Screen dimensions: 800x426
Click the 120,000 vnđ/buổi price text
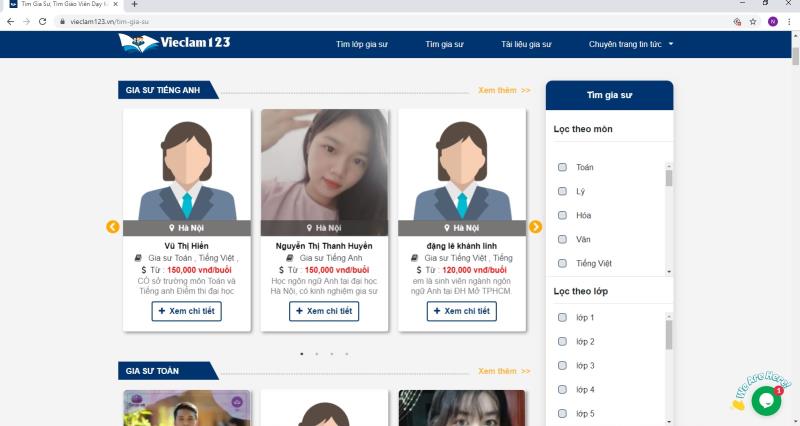pos(474,270)
